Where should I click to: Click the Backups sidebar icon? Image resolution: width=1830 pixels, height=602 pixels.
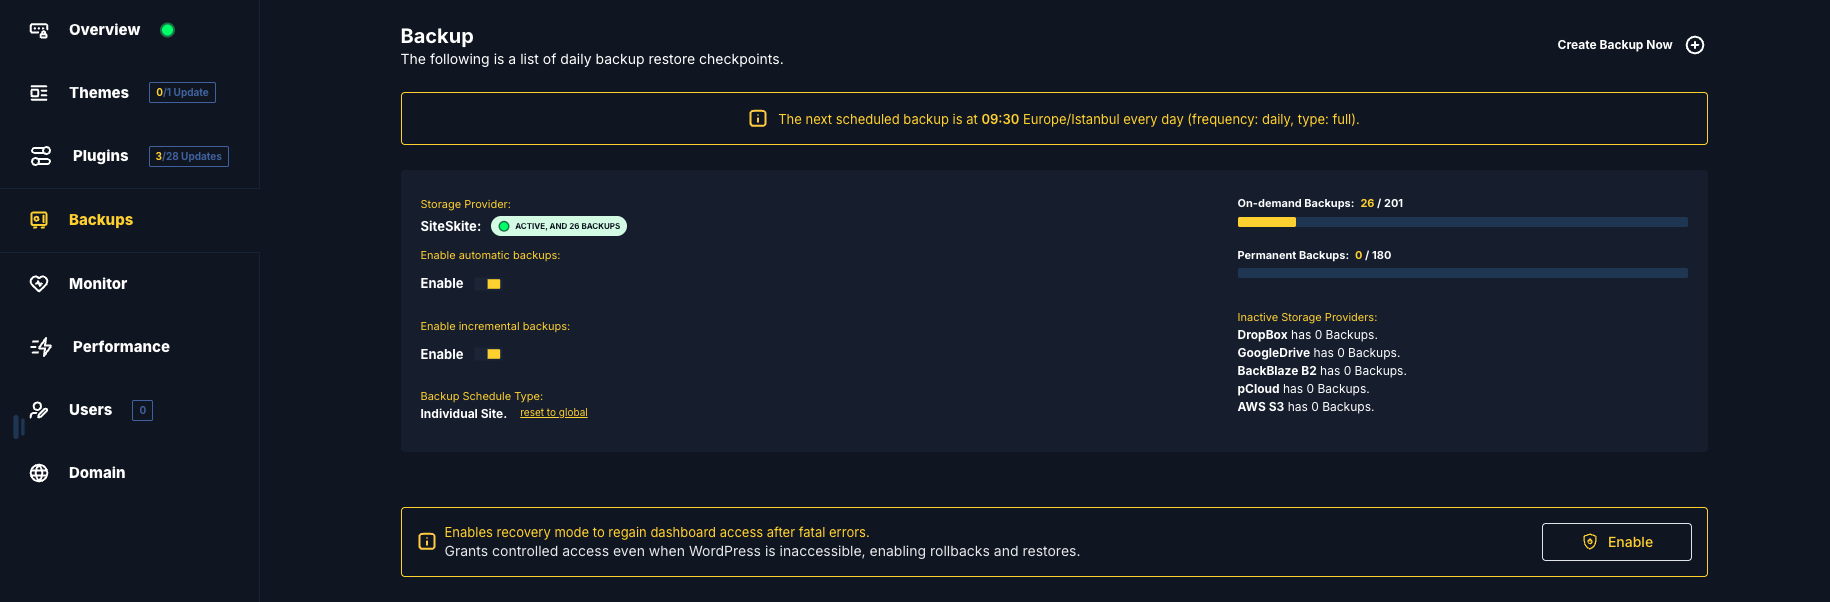pyautogui.click(x=39, y=220)
